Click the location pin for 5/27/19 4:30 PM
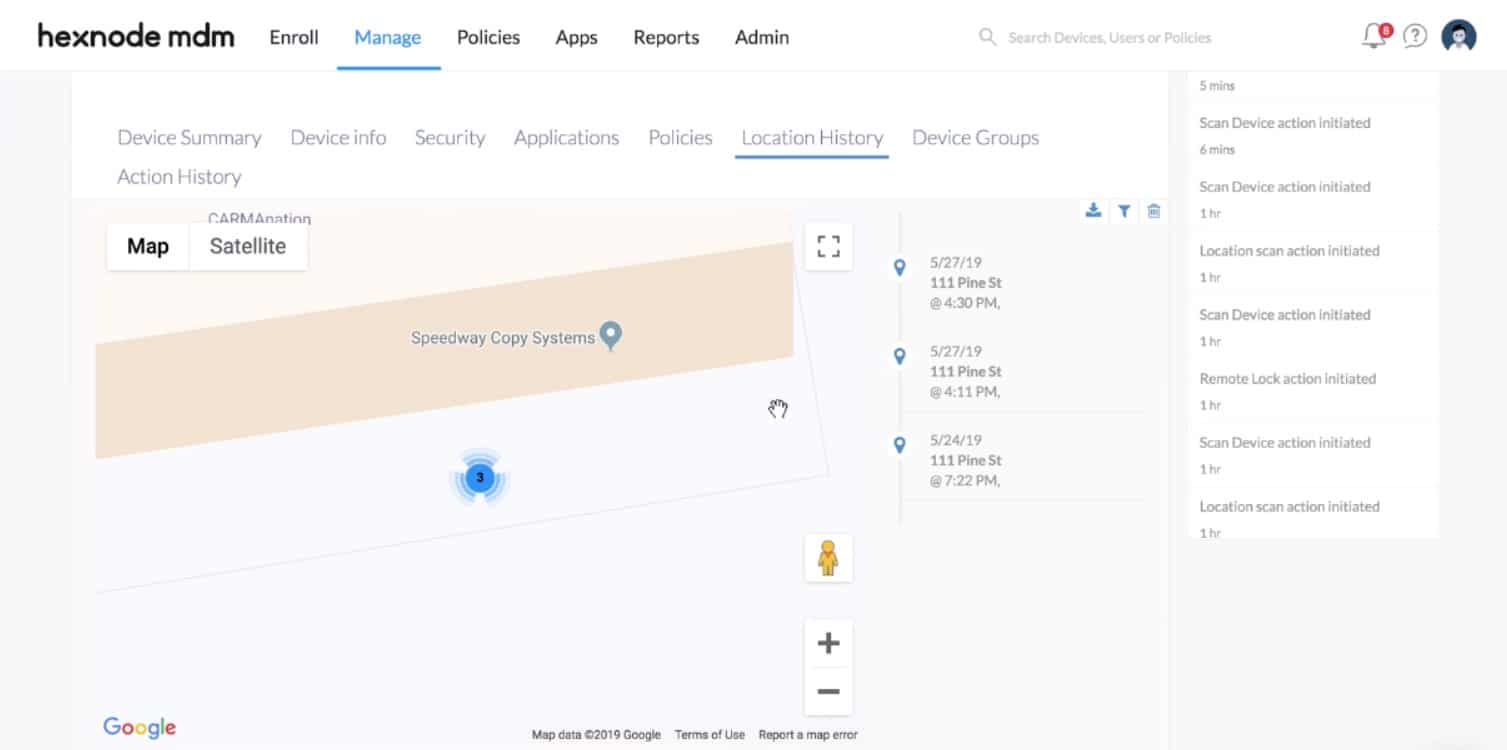1507x750 pixels. [899, 267]
